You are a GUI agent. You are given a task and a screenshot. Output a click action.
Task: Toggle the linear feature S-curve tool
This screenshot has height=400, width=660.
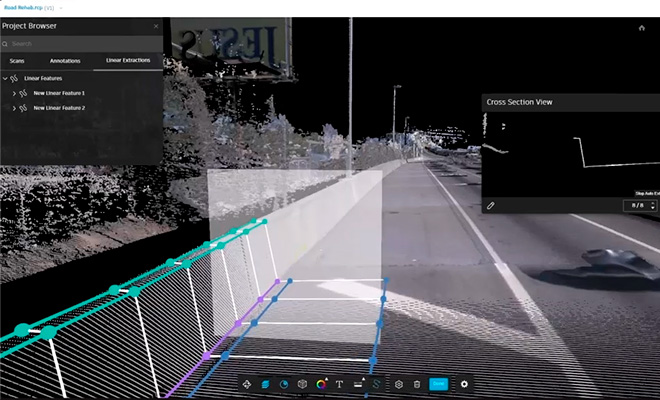377,384
